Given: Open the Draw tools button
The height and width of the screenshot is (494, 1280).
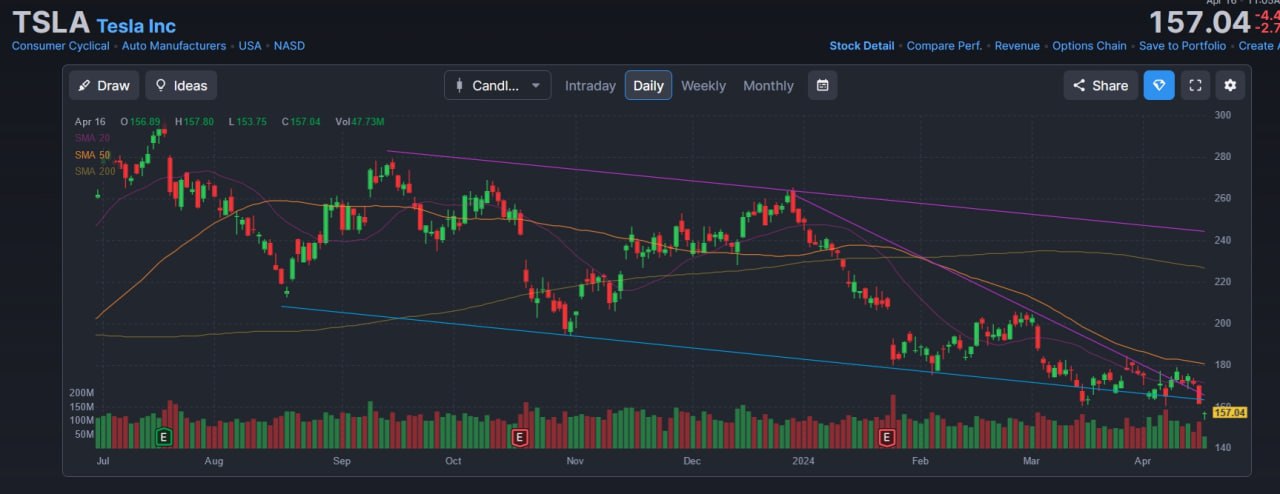Looking at the screenshot, I should click(104, 85).
